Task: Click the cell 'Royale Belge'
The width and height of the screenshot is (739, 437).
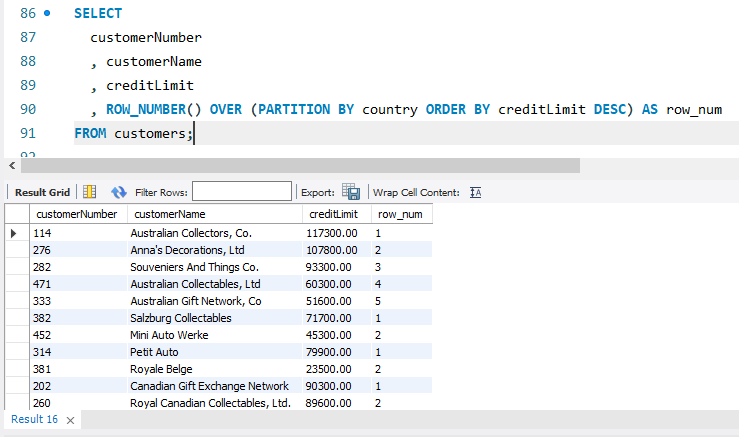Action: click(214, 369)
